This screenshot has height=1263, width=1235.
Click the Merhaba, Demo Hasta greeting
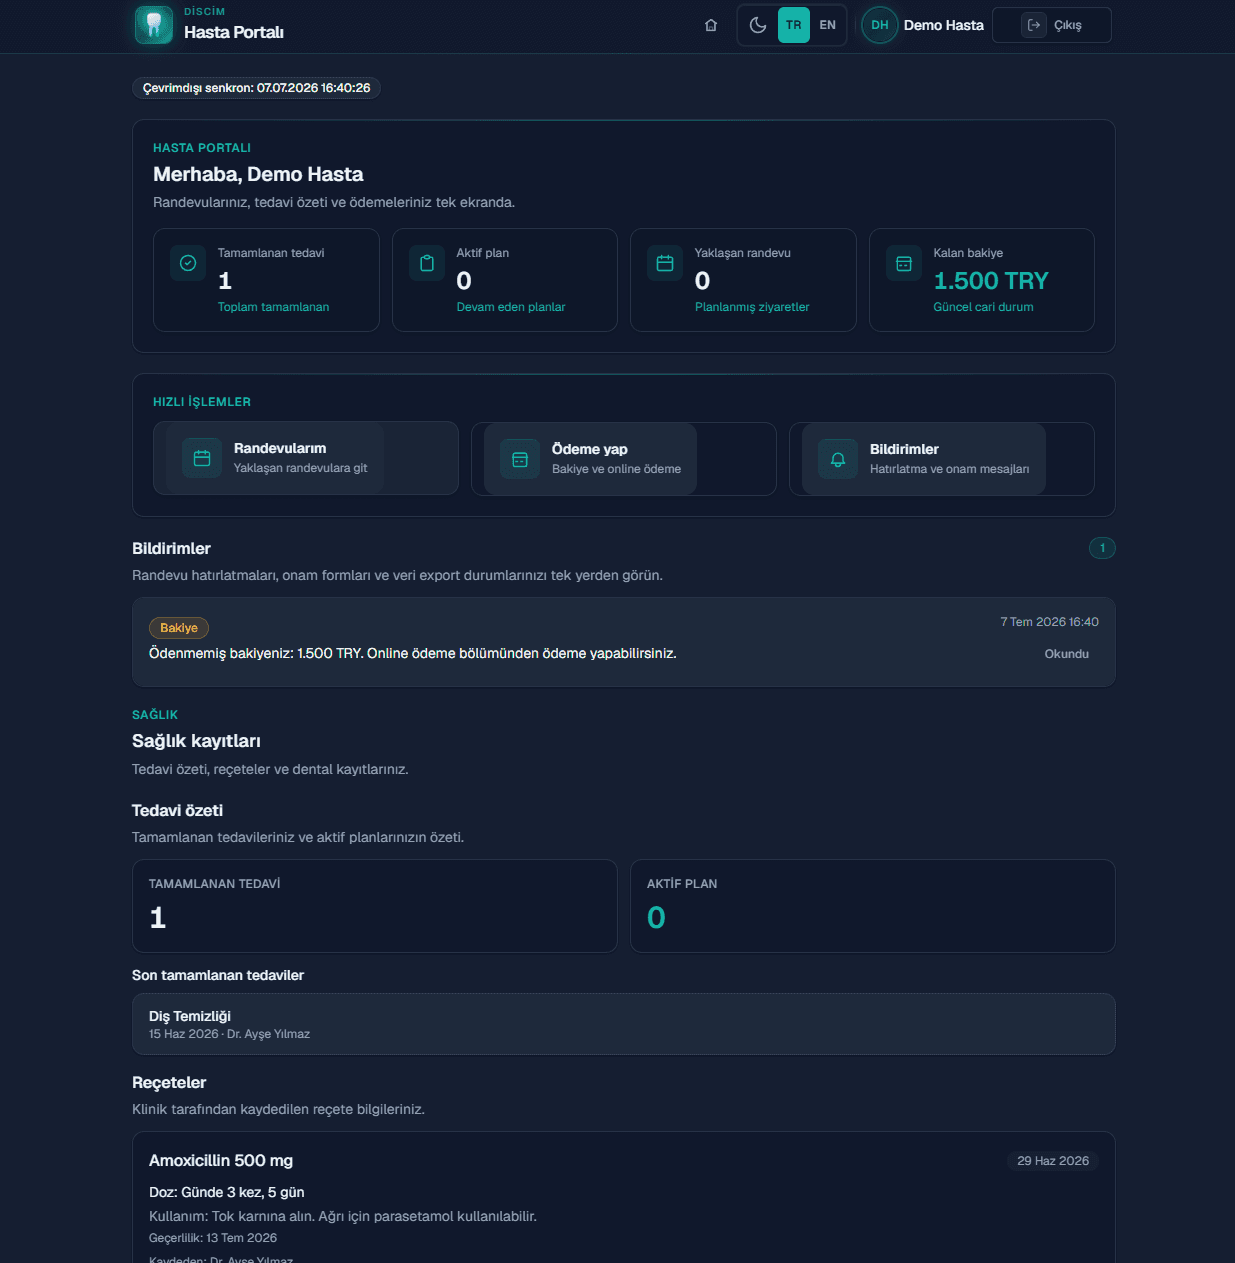coord(258,174)
